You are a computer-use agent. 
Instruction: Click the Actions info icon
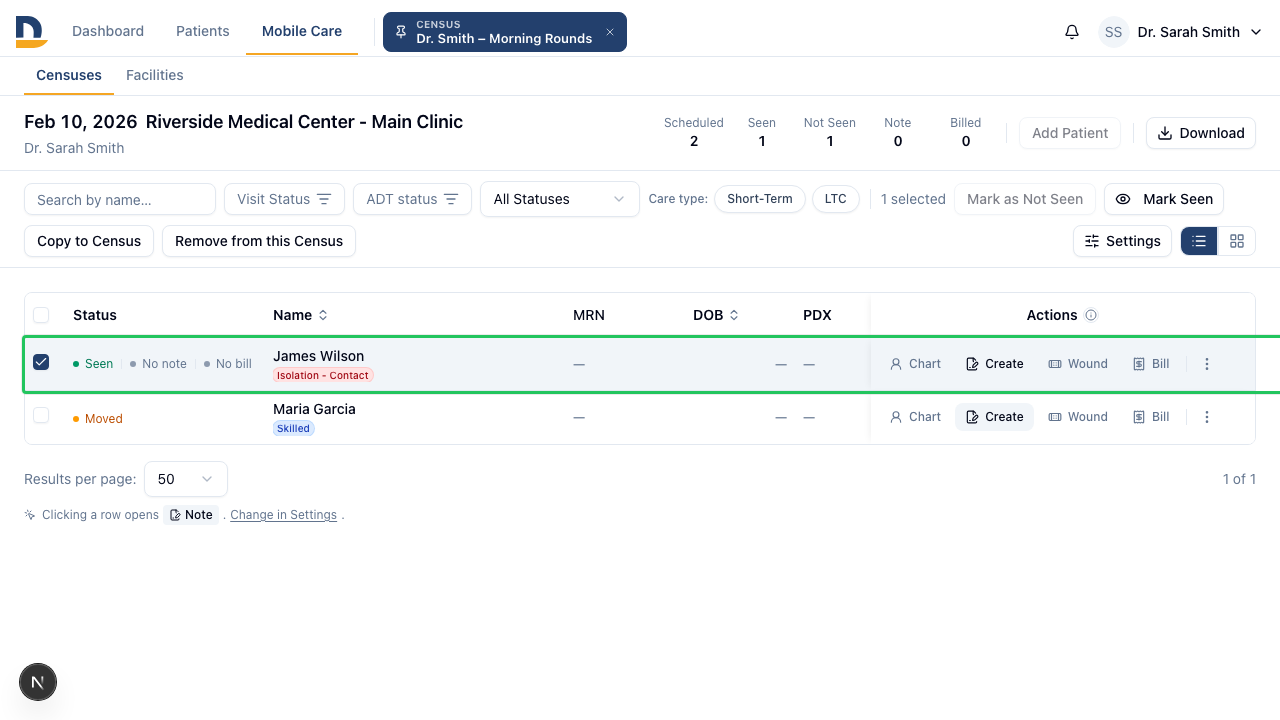click(1091, 315)
